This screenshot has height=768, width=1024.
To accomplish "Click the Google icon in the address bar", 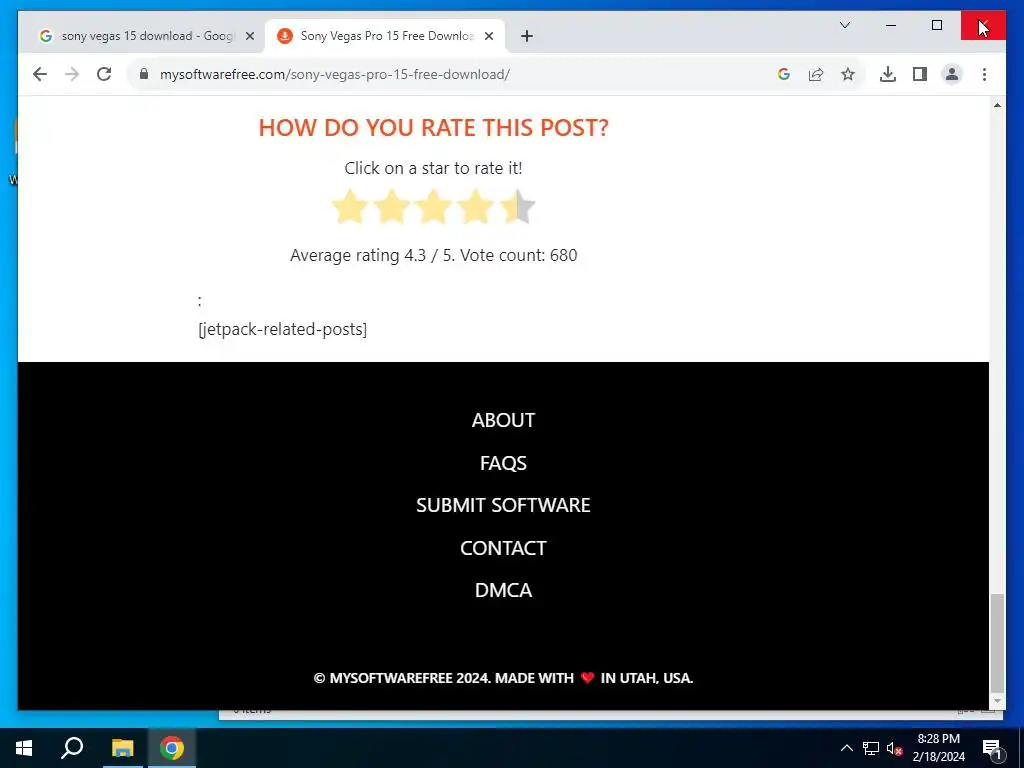I will (784, 74).
